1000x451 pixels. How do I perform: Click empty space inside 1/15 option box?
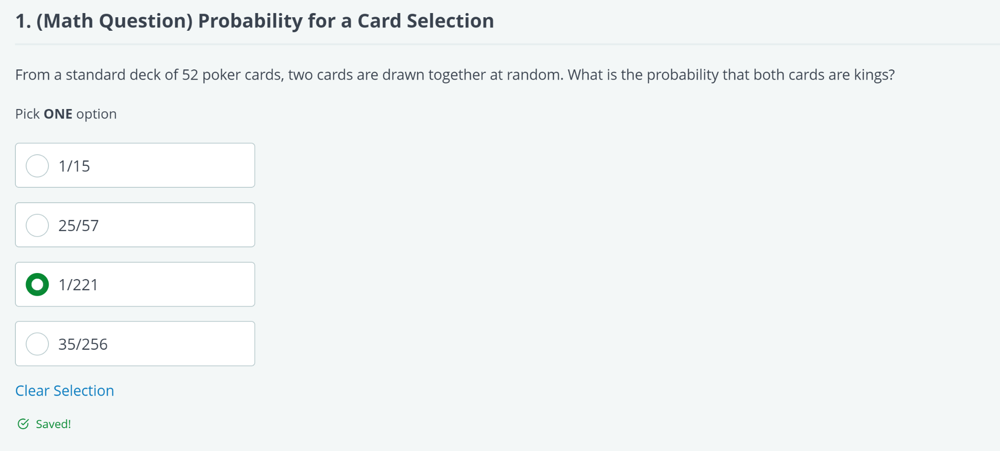[179, 166]
